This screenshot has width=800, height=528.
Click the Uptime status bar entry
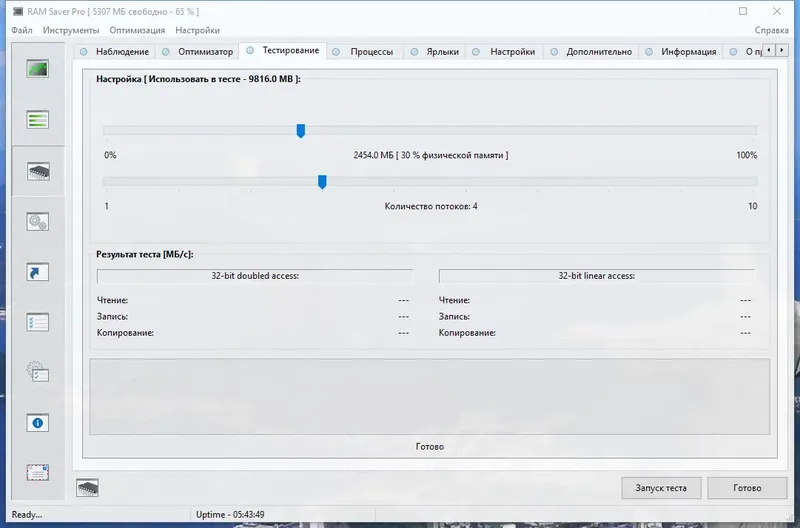[230, 514]
